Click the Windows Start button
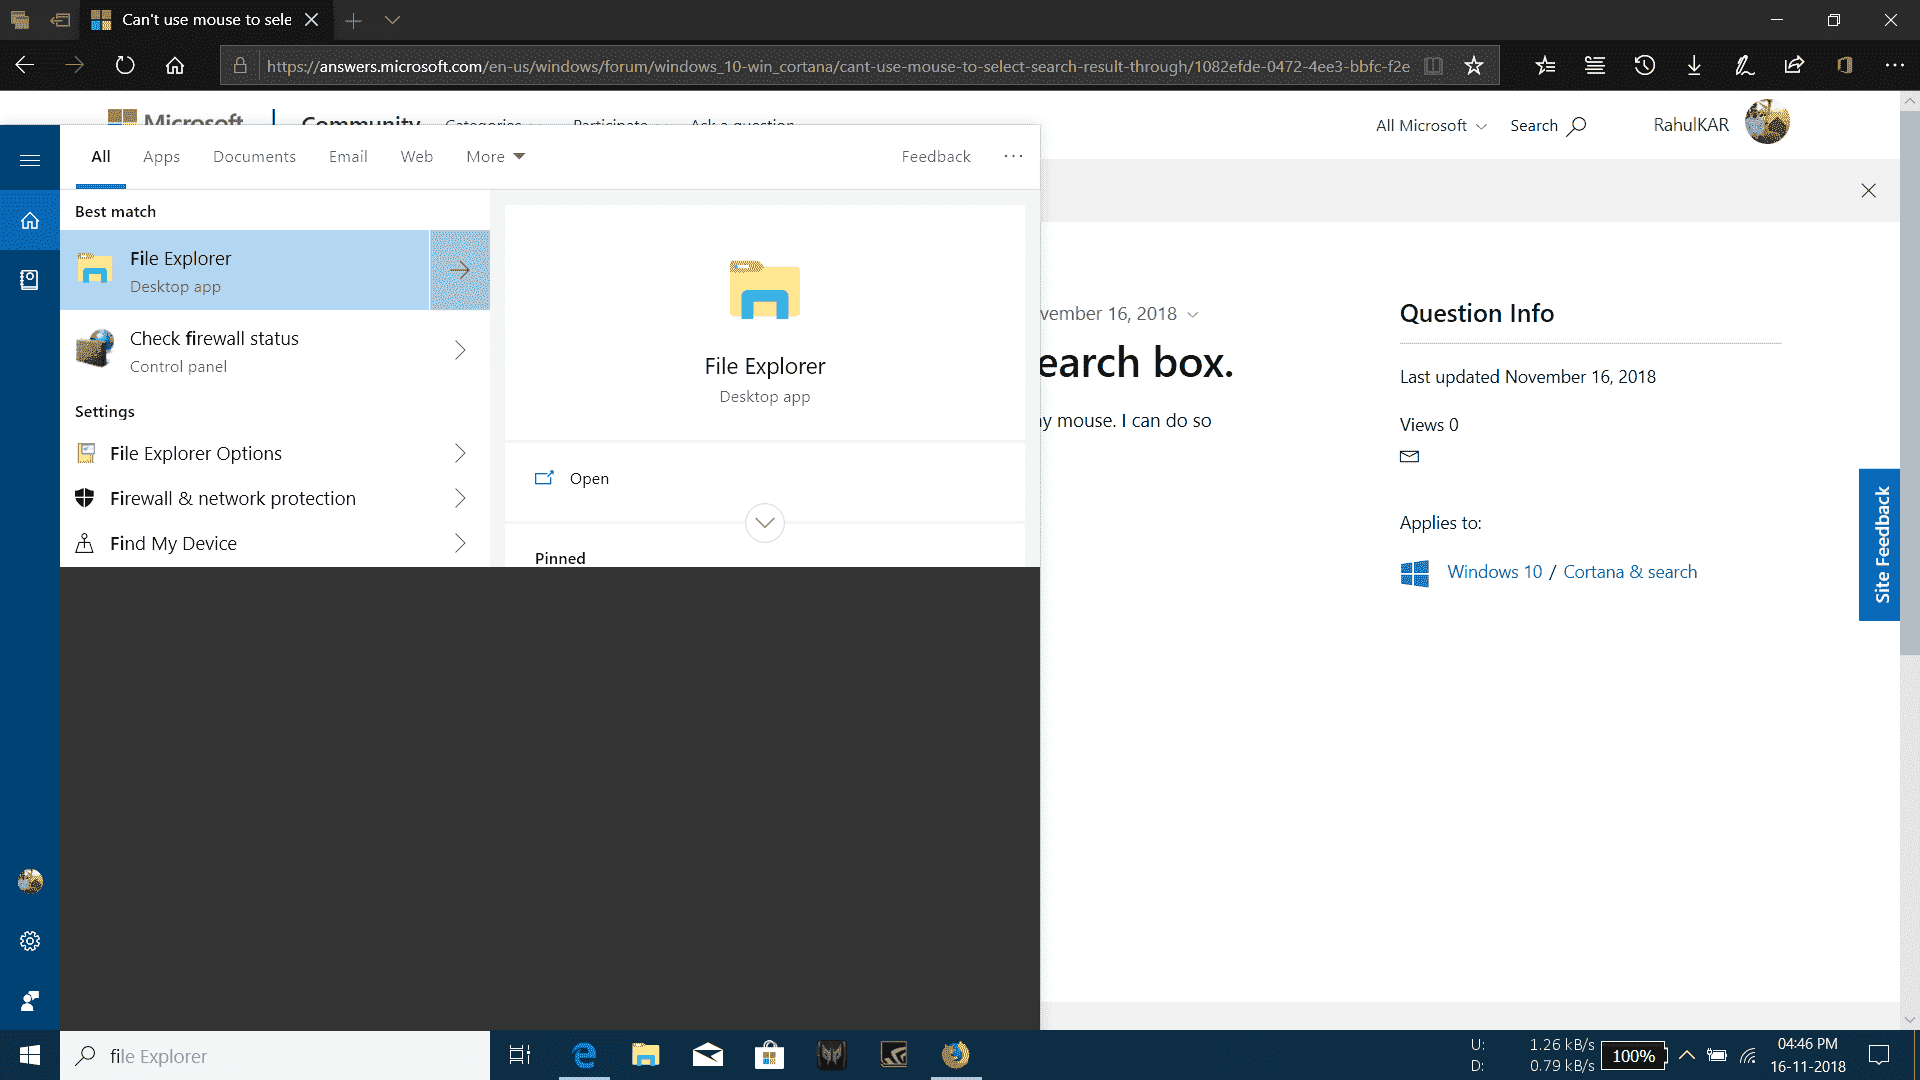Image resolution: width=1920 pixels, height=1080 pixels. point(30,1055)
